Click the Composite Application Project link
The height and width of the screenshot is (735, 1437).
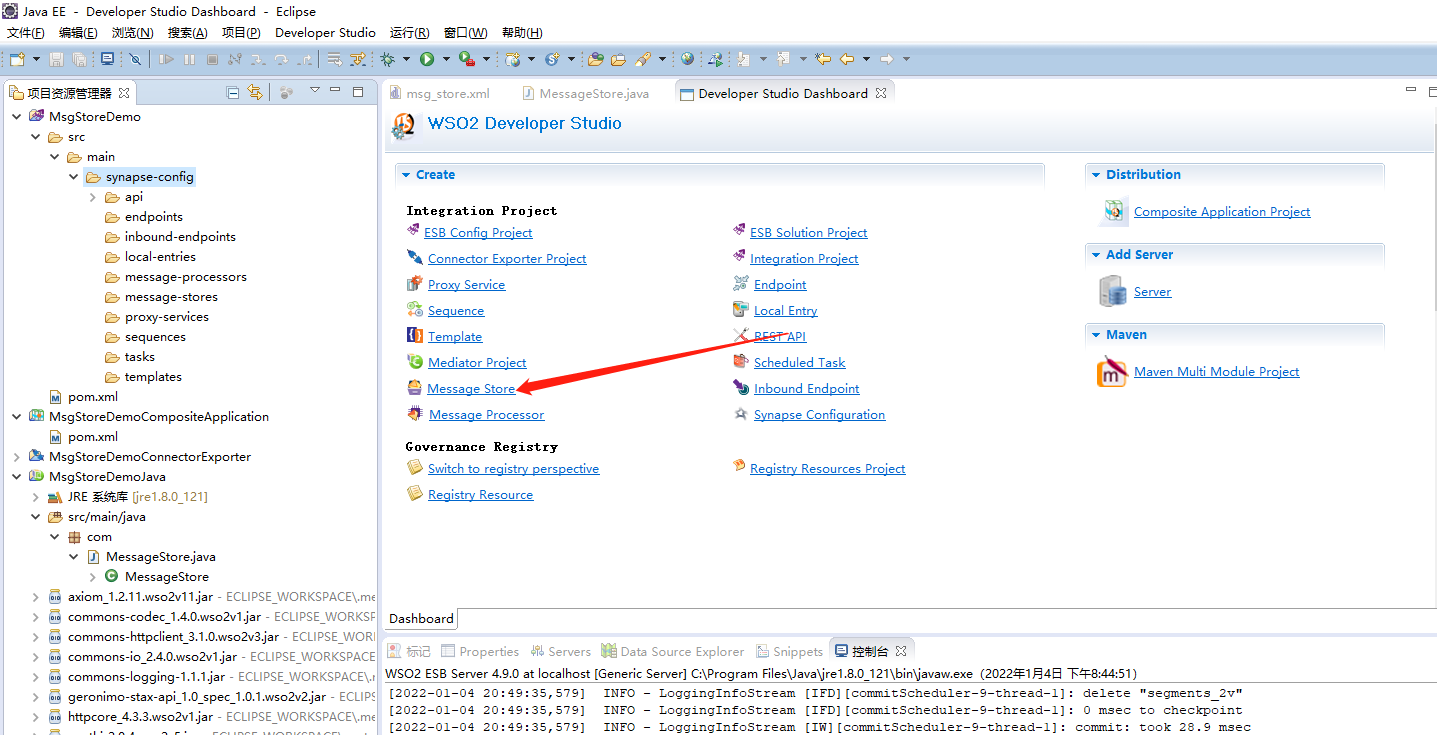click(x=1222, y=212)
